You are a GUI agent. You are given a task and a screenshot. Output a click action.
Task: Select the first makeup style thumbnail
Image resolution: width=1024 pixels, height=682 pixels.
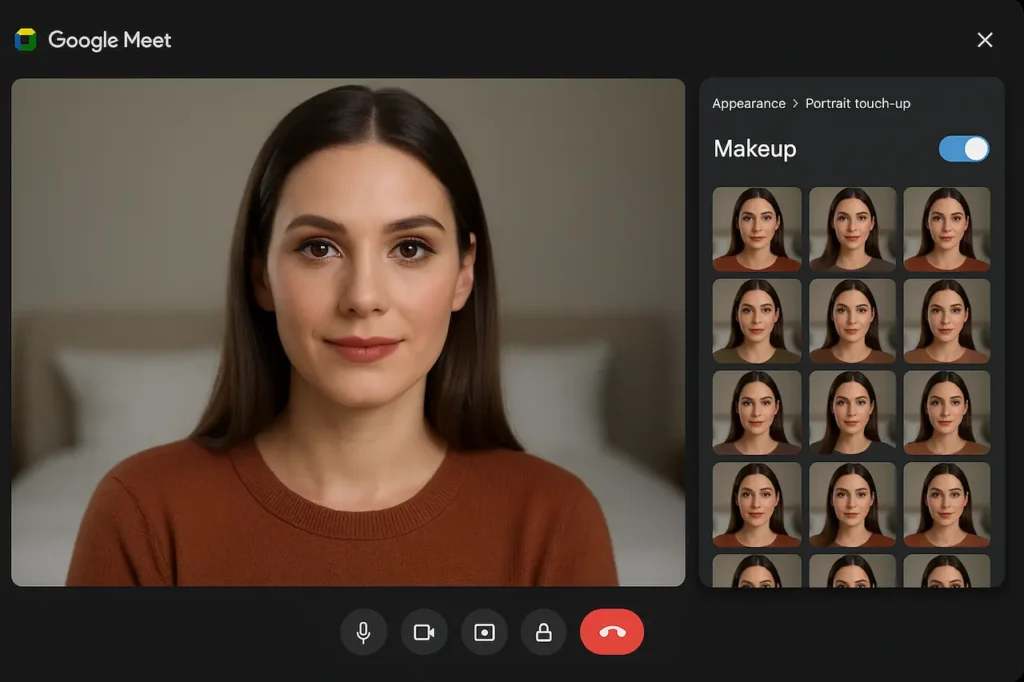tap(756, 229)
